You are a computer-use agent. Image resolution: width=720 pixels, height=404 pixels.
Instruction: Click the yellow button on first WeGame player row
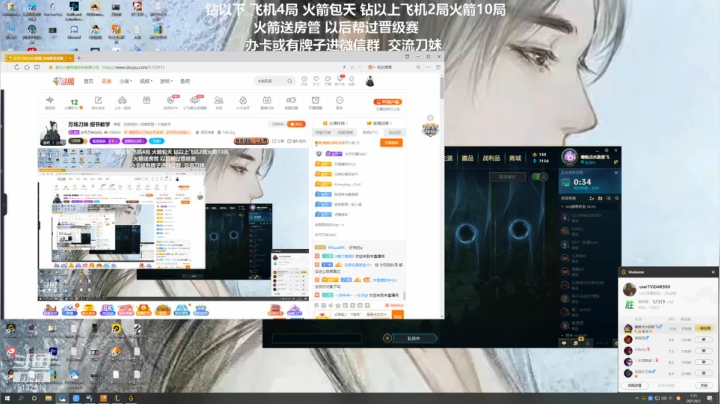point(703,328)
